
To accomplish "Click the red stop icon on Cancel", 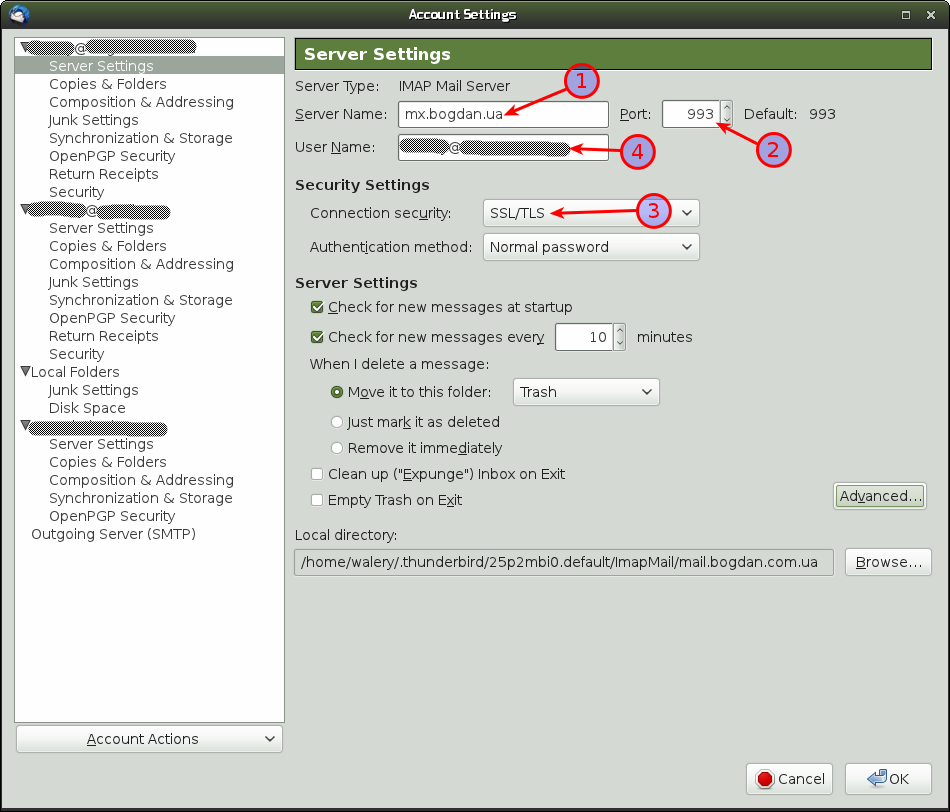I will click(x=765, y=779).
